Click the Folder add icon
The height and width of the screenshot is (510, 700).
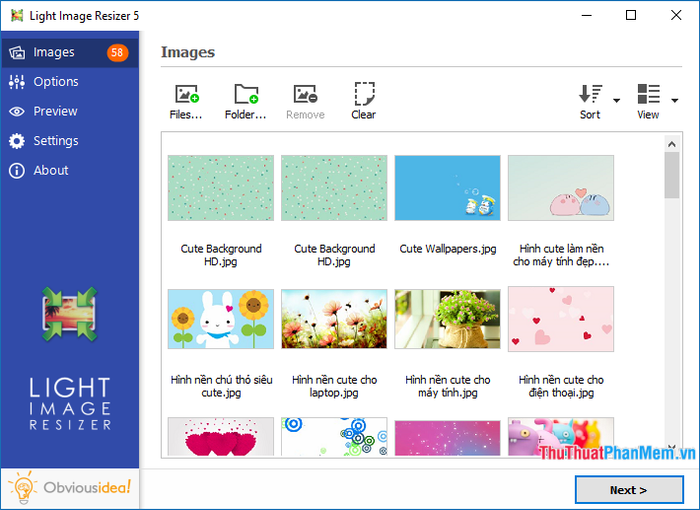tap(246, 95)
